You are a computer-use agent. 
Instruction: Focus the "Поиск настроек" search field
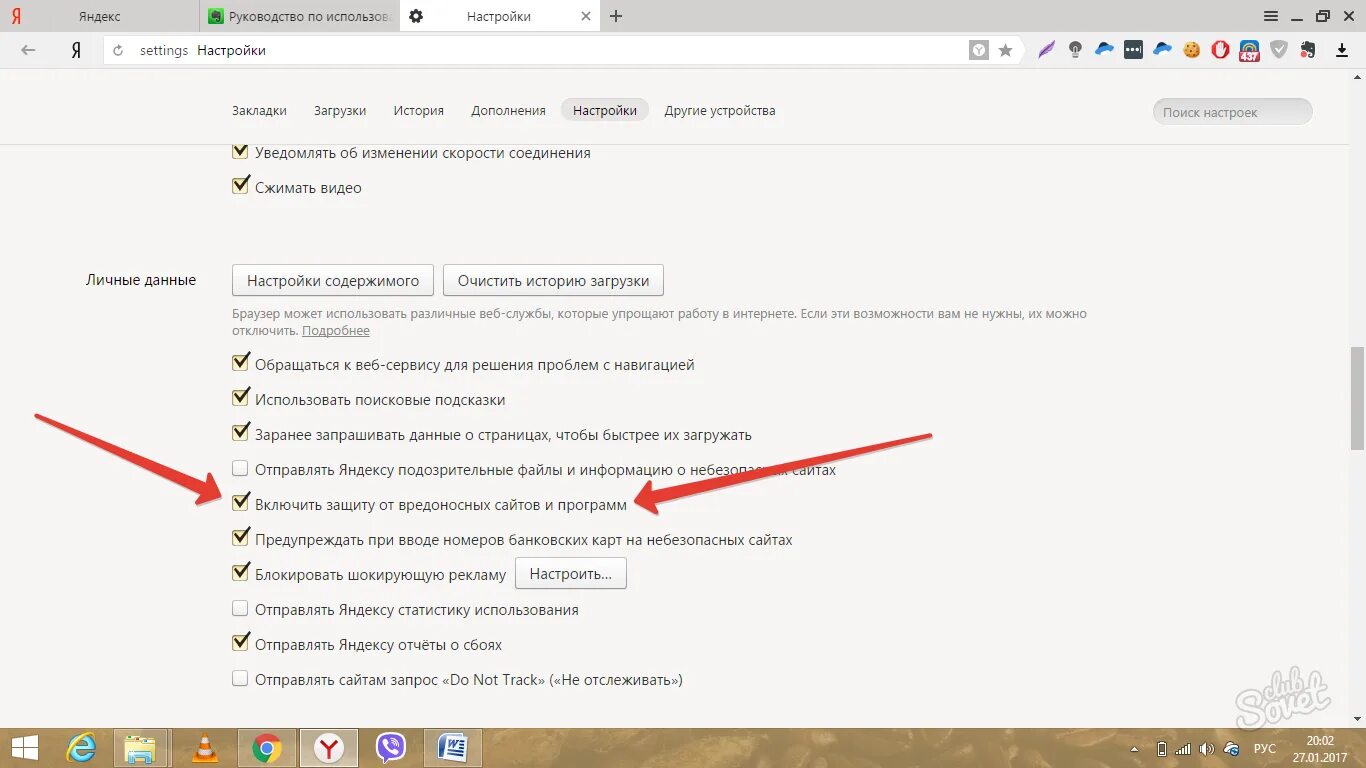click(x=1232, y=112)
